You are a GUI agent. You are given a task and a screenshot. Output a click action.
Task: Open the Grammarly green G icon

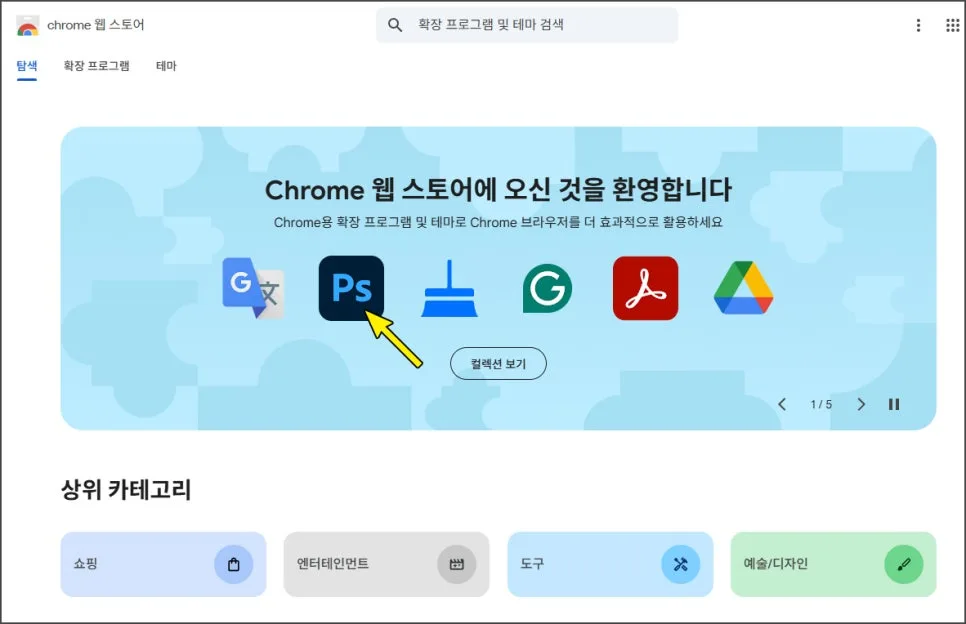(x=547, y=288)
